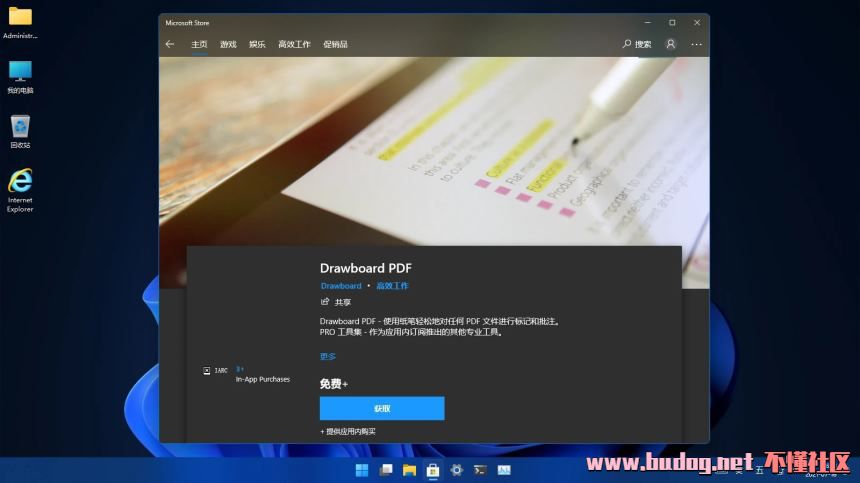This screenshot has height=483, width=860.
Task: Open File Explorer in the taskbar
Action: coord(409,470)
